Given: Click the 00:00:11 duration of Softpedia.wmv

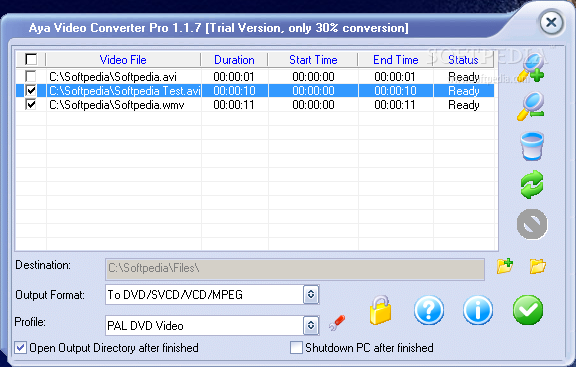Looking at the screenshot, I should (x=234, y=105).
